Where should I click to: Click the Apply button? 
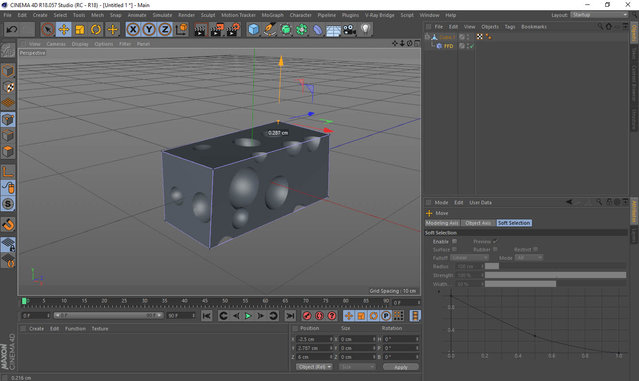(x=401, y=367)
